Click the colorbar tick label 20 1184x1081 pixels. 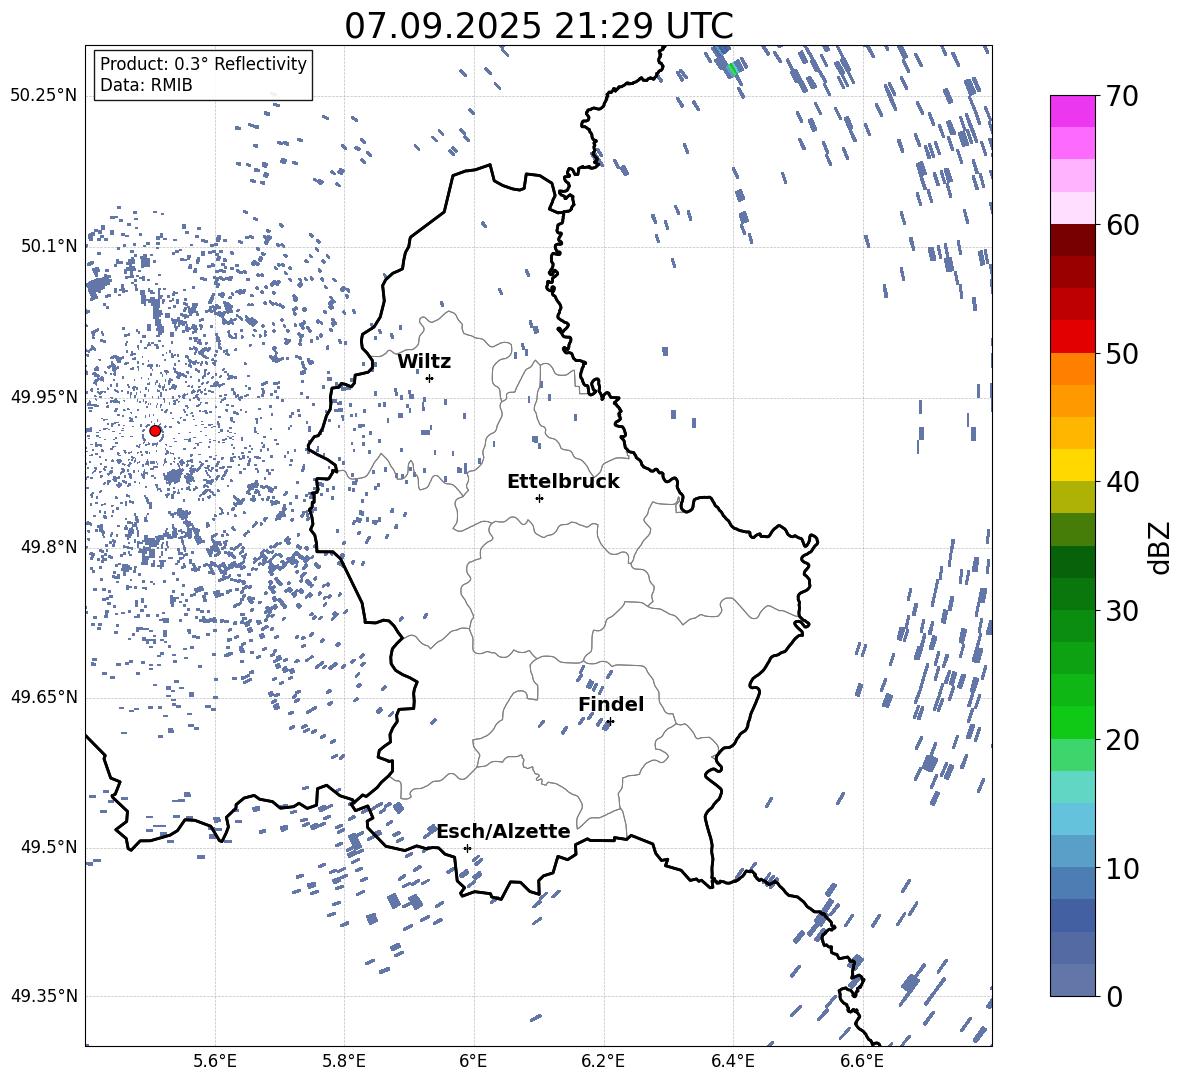pos(1122,739)
